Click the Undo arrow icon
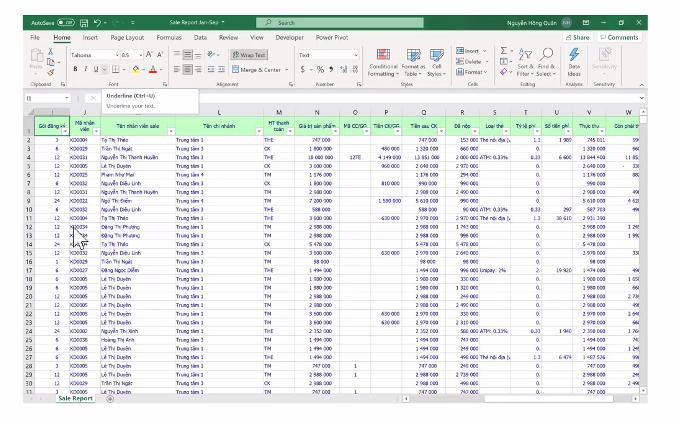Viewport: 679px width, 423px height. point(97,23)
